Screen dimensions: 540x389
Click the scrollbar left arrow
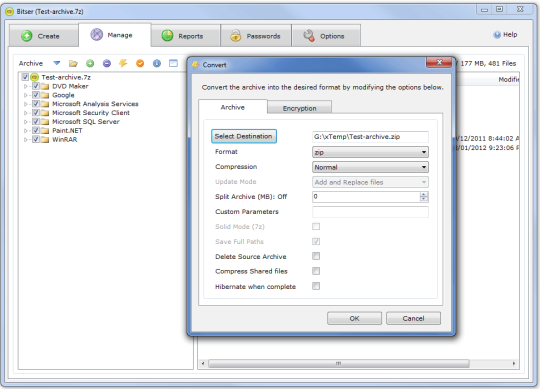click(x=203, y=364)
